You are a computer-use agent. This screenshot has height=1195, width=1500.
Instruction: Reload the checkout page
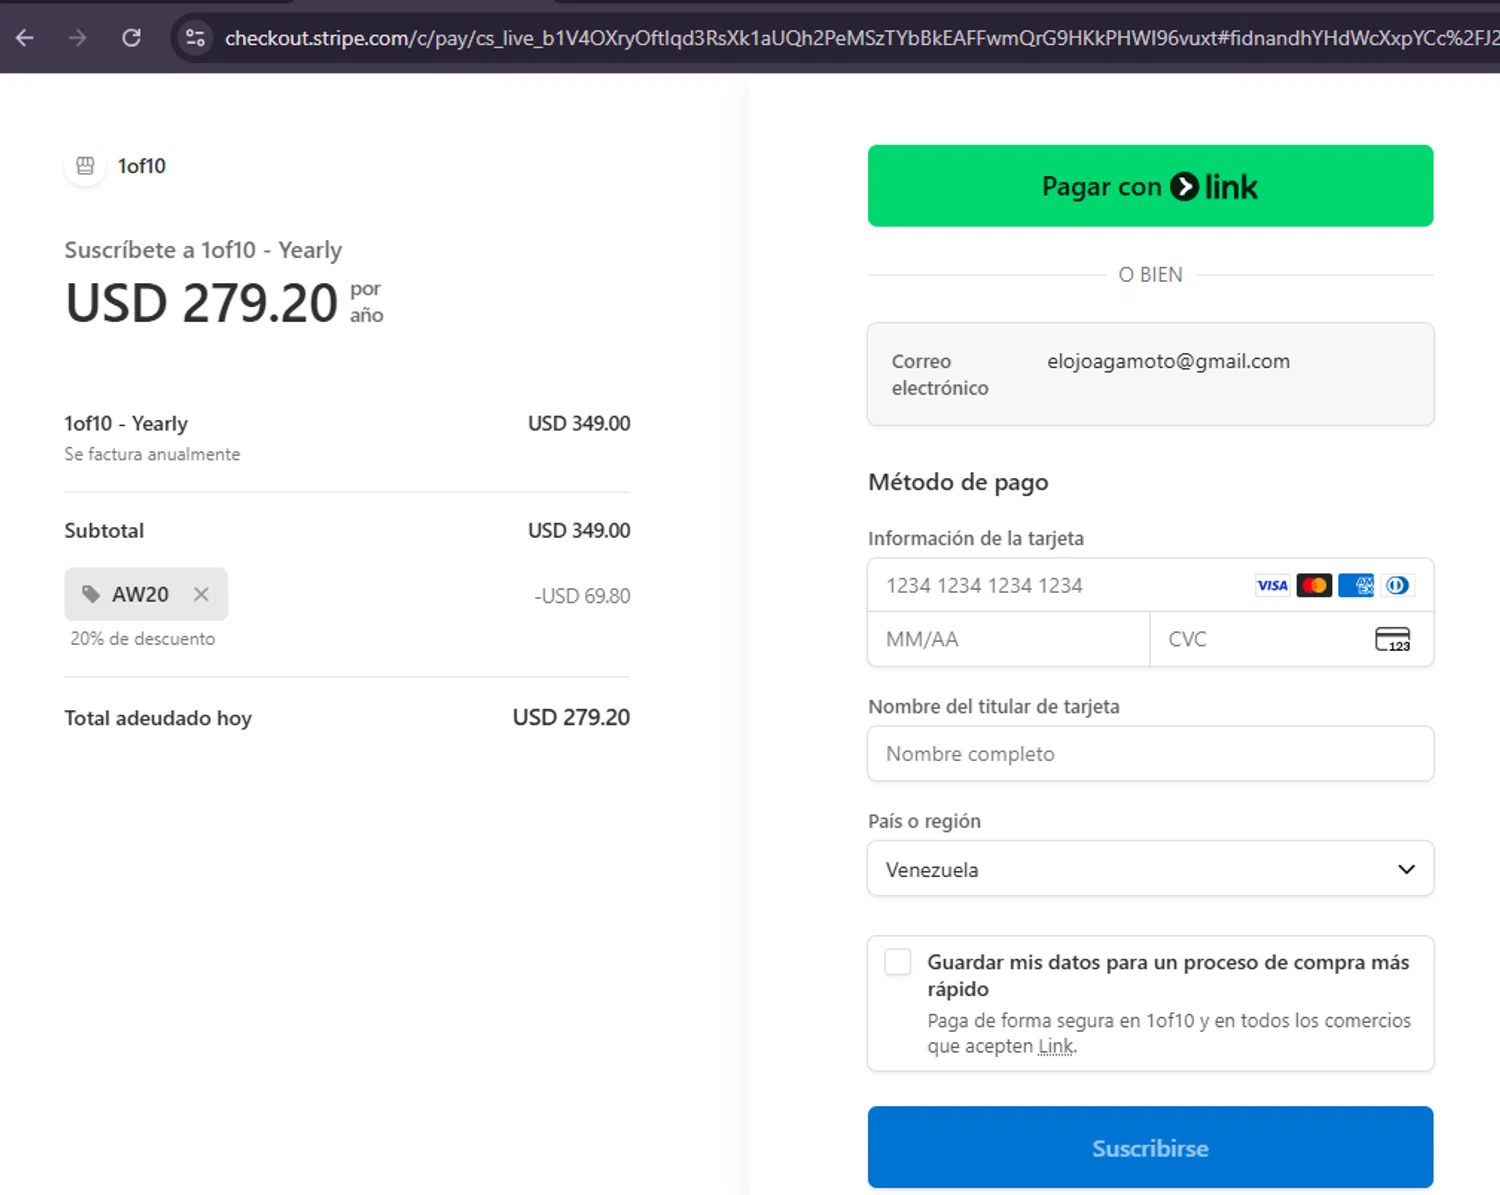(131, 38)
